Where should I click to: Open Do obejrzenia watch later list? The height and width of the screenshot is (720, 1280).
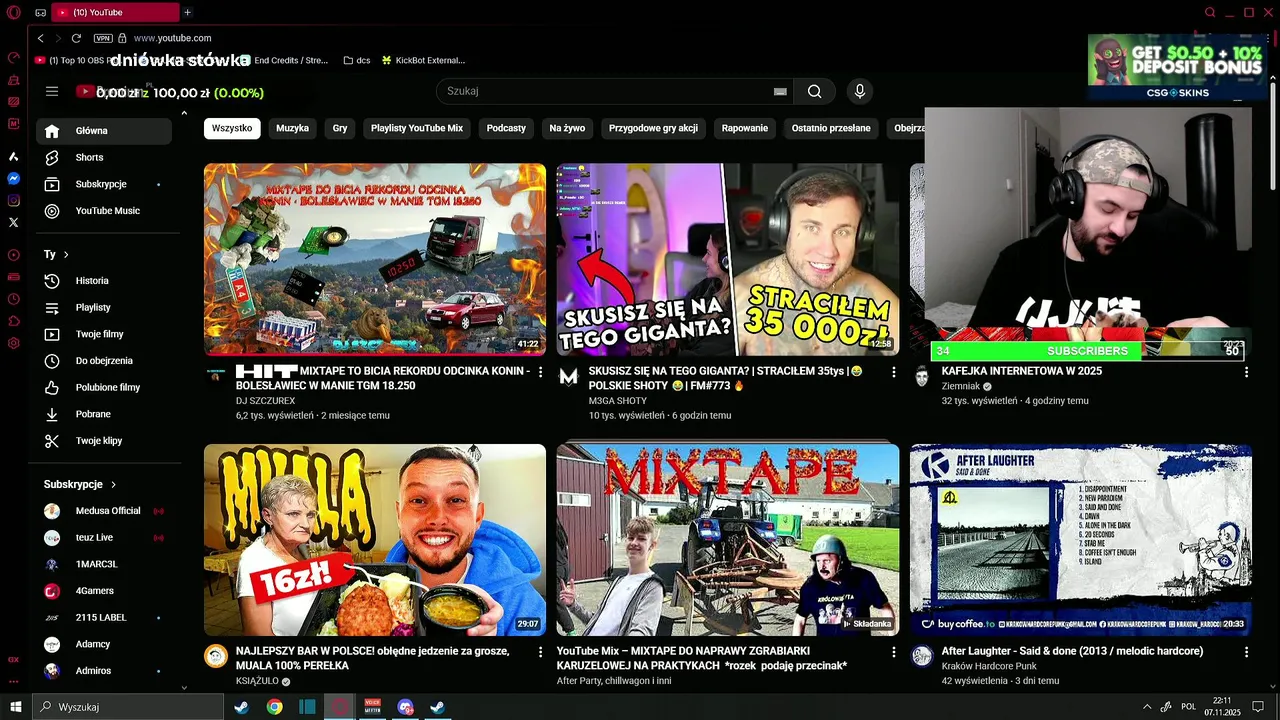[x=104, y=361]
